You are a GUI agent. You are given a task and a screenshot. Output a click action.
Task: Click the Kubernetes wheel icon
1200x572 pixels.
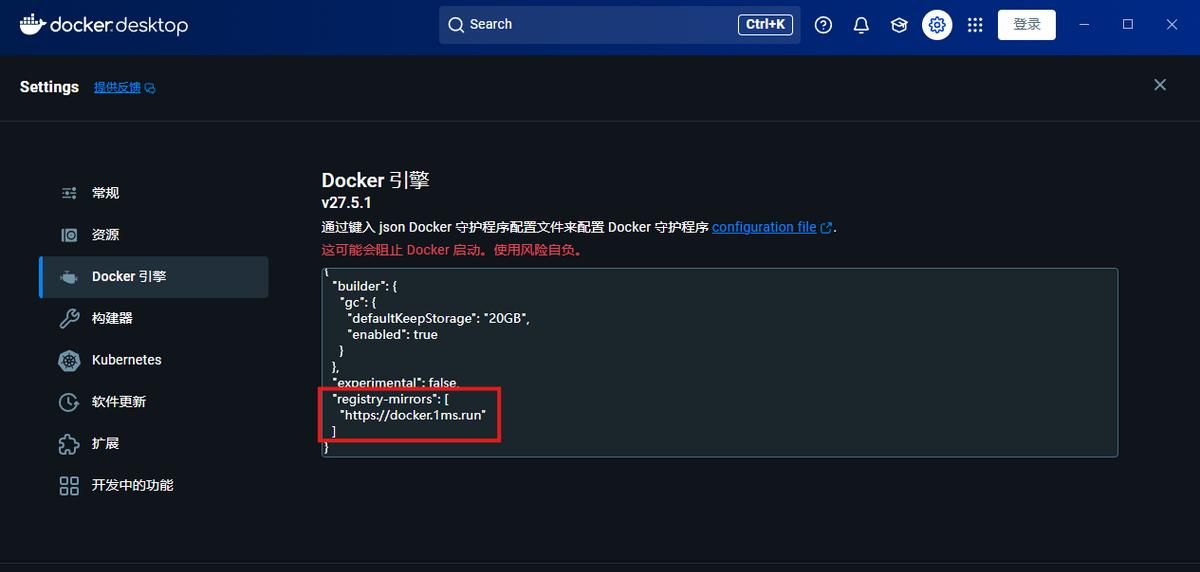pyautogui.click(x=69, y=360)
